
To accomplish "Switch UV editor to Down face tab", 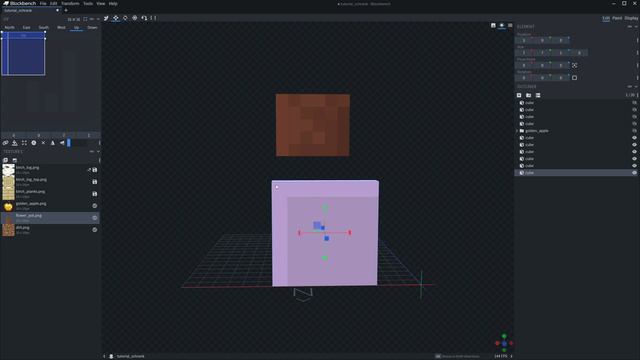I will tap(93, 27).
